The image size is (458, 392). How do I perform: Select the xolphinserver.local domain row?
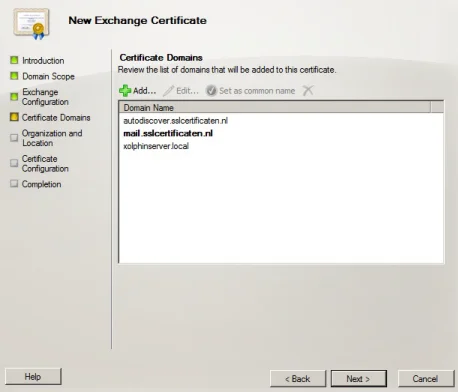[156, 146]
